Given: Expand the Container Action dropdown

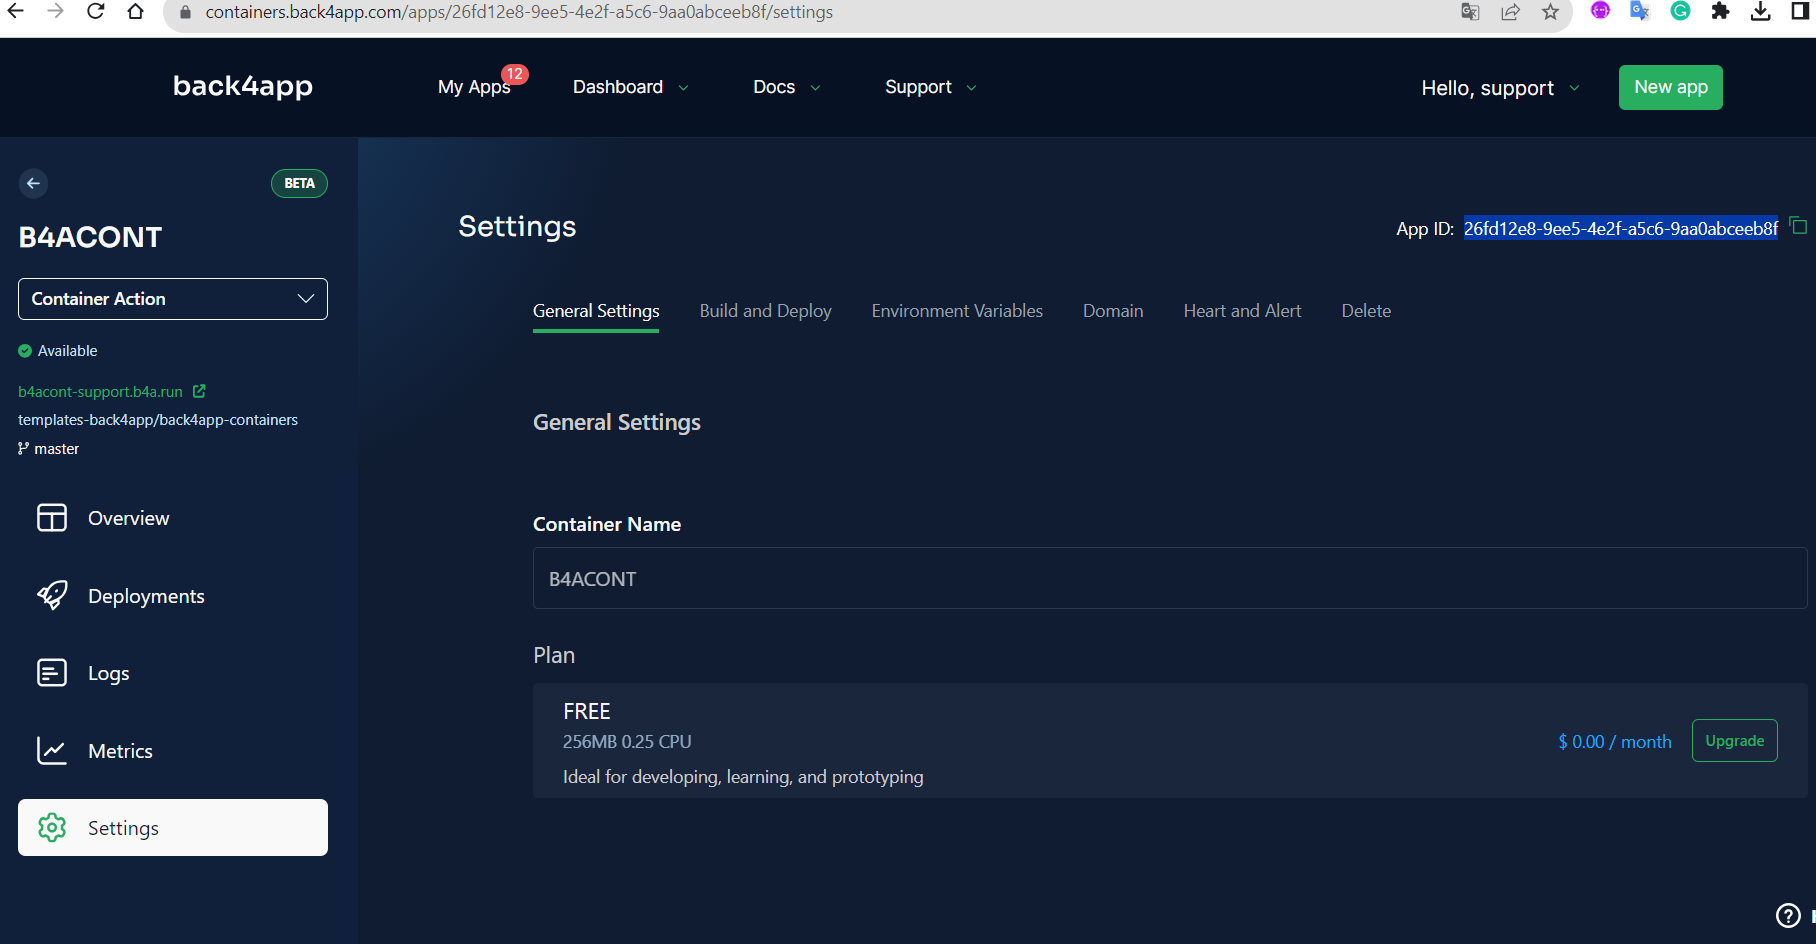Looking at the screenshot, I should tap(173, 299).
